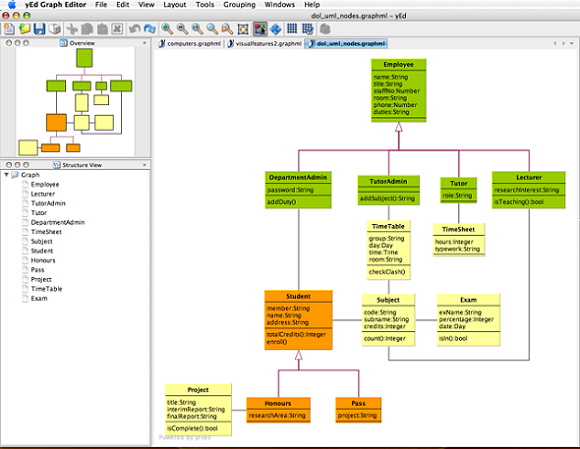
Task: Collapse the Graph tree node
Action: coord(6,175)
